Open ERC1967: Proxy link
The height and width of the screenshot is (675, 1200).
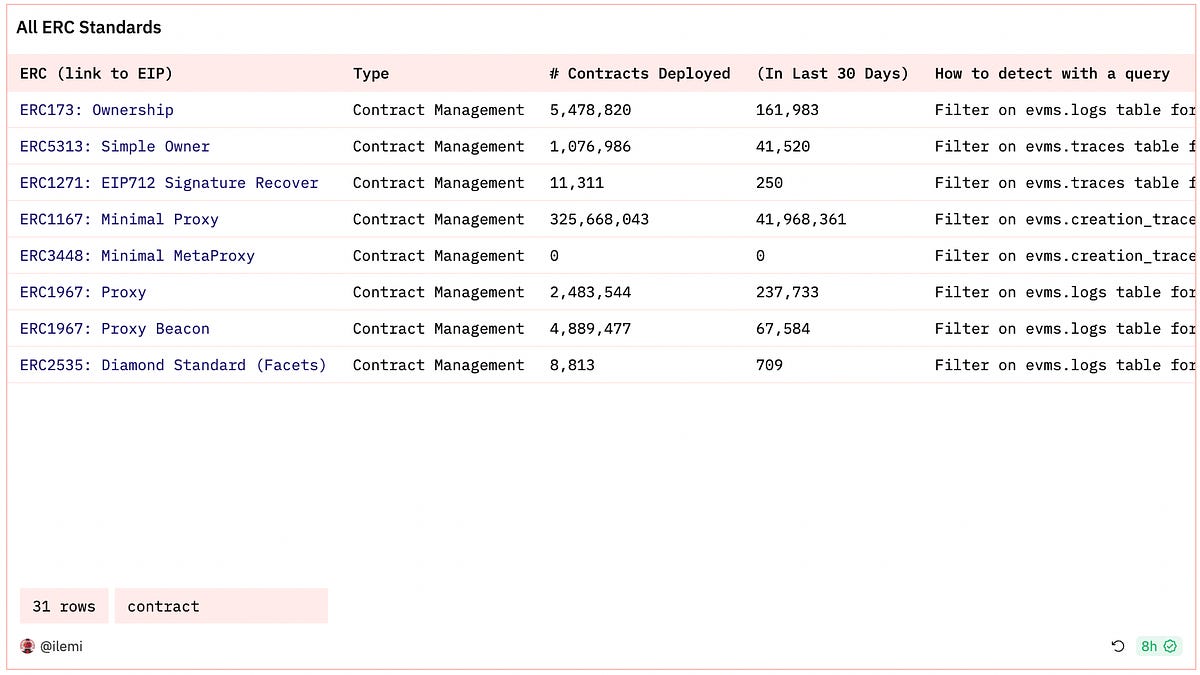click(x=83, y=292)
